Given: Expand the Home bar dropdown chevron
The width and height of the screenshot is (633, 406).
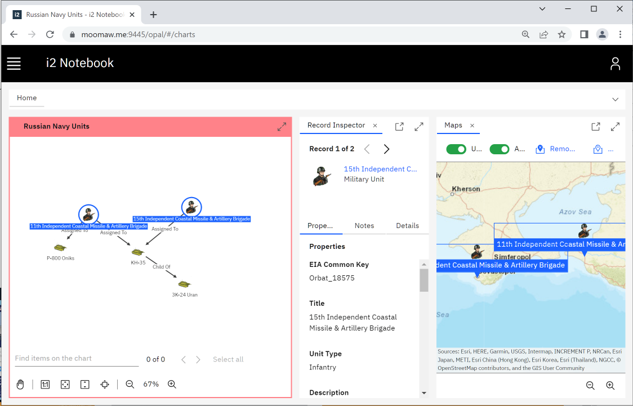Looking at the screenshot, I should pos(615,99).
